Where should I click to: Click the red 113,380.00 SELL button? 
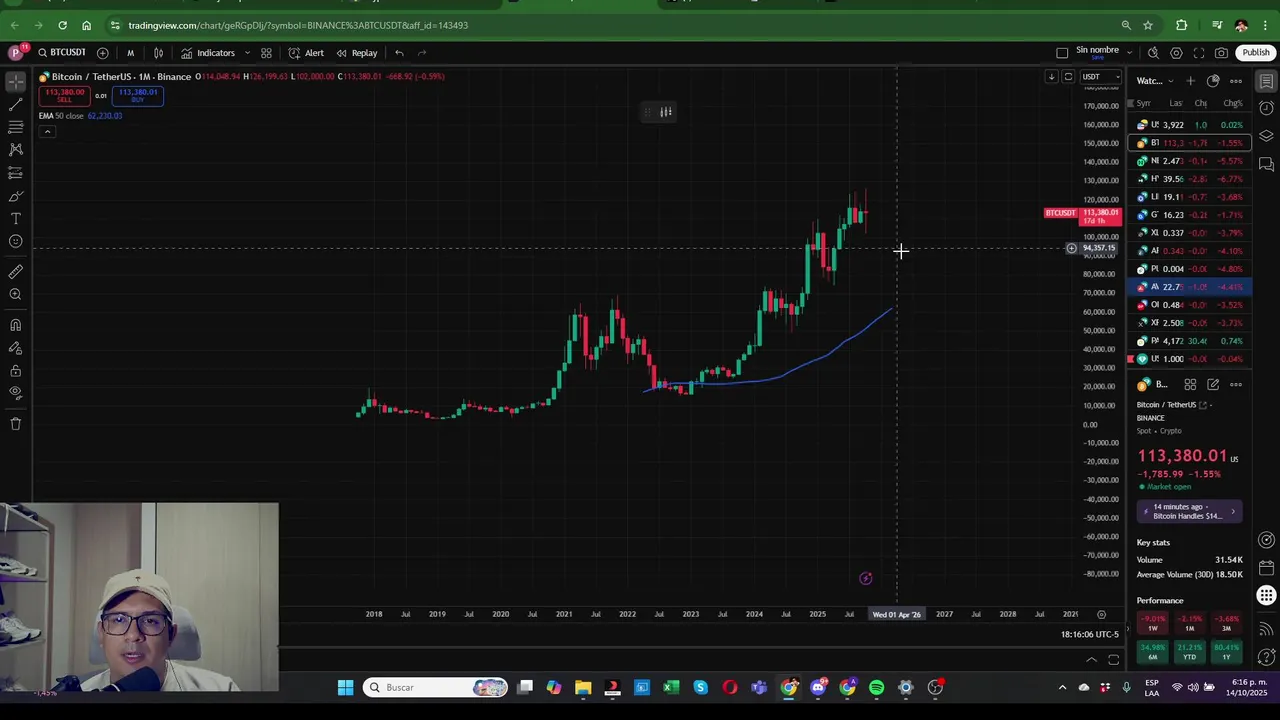click(x=64, y=95)
